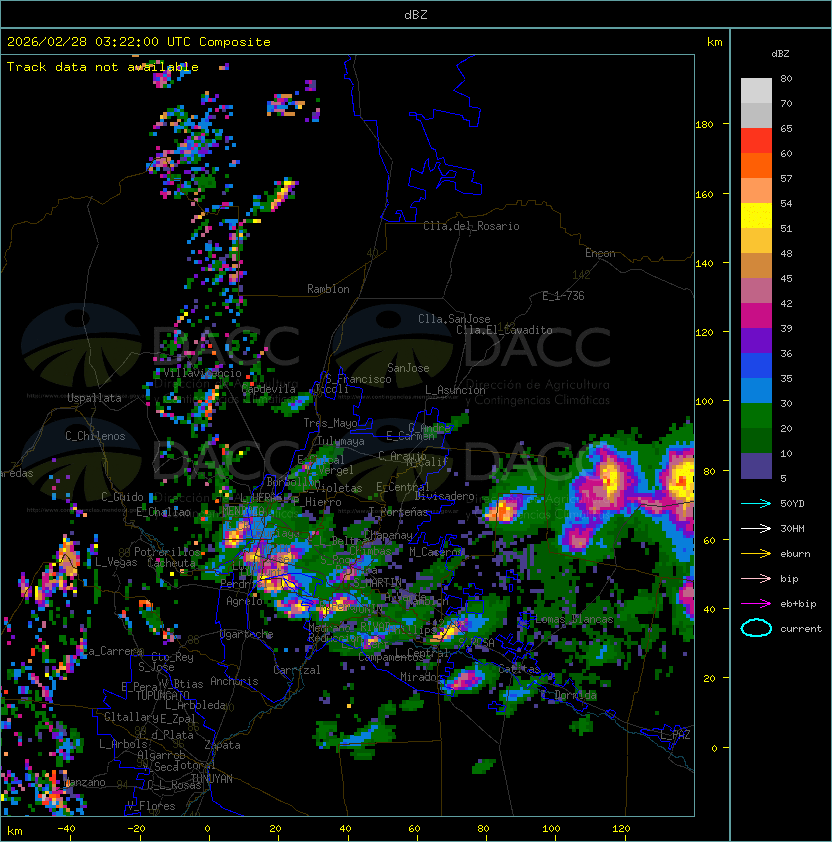Click the 'Clla.SanJose' map label
This screenshot has height=842, width=832.
454,319
